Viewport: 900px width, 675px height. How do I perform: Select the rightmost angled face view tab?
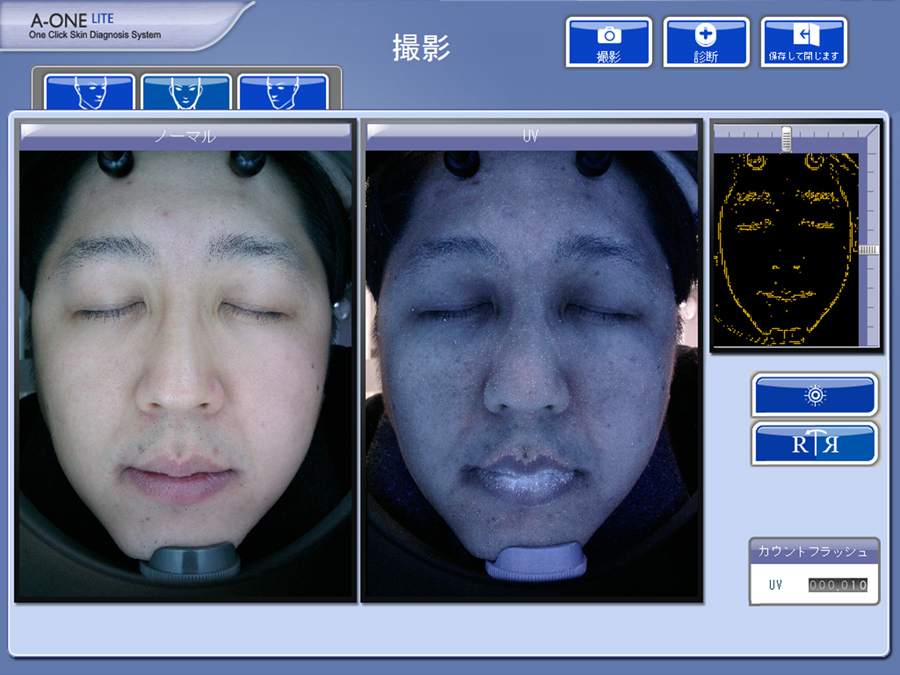[x=284, y=93]
